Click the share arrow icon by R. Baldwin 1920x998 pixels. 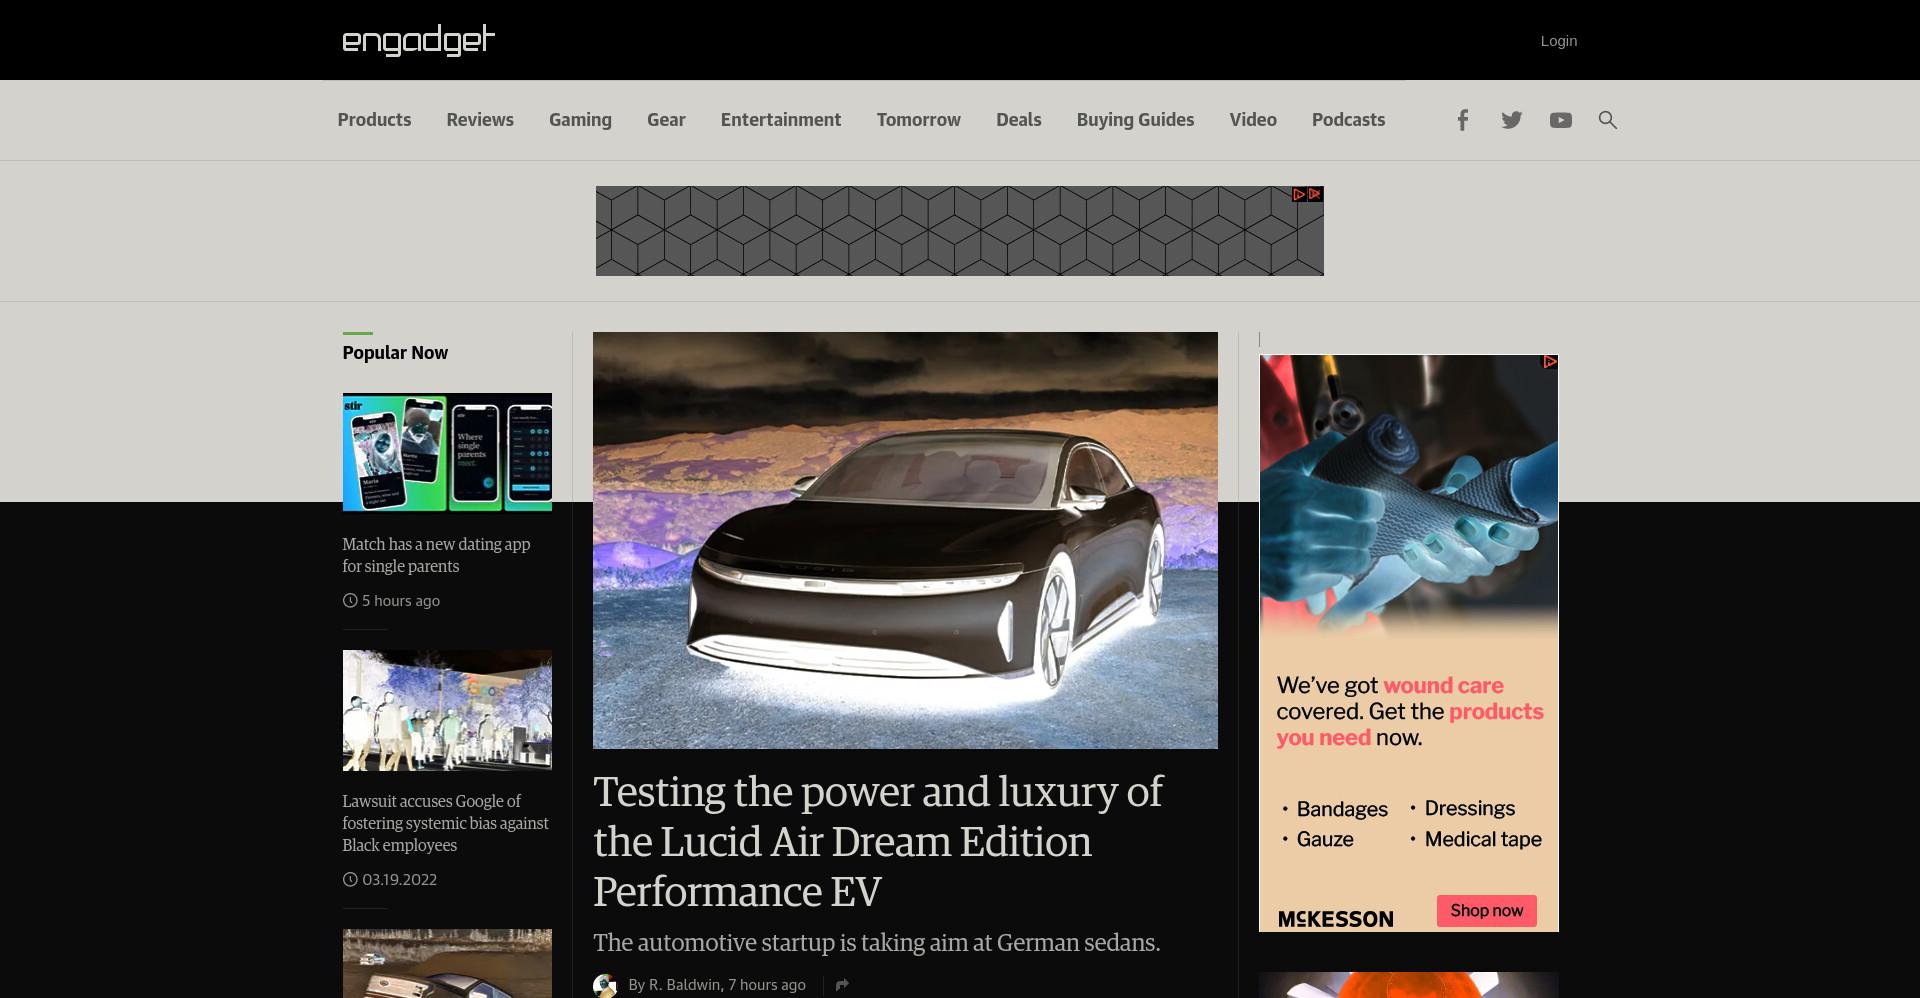842,985
